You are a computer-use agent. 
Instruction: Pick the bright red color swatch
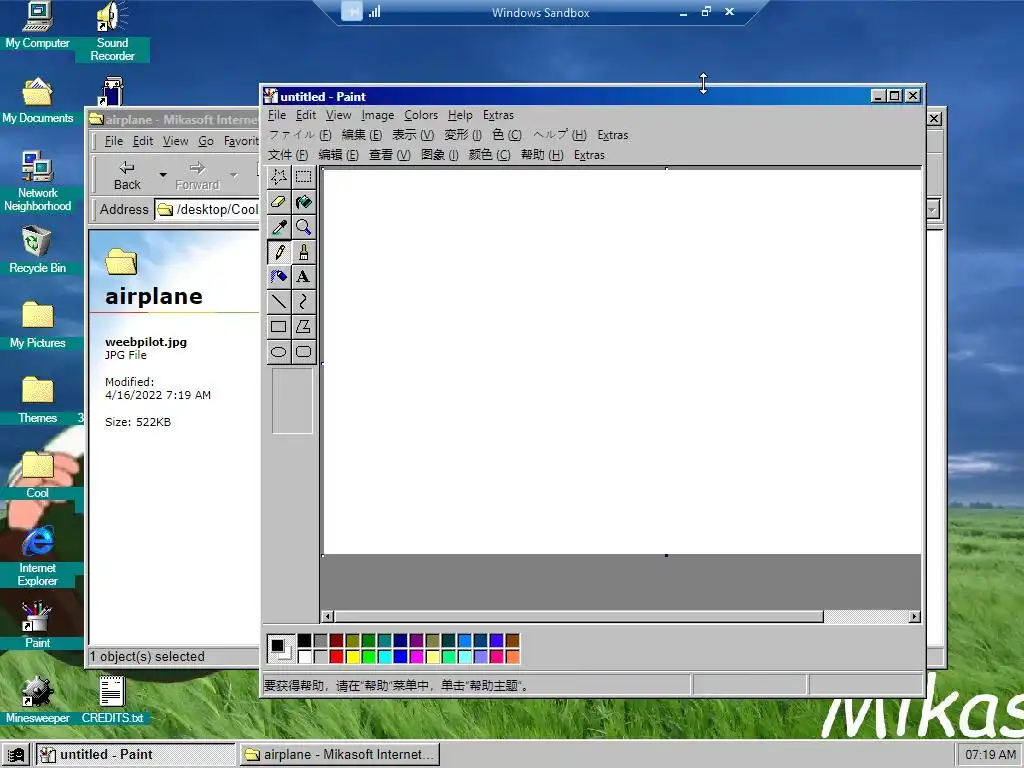tap(336, 656)
